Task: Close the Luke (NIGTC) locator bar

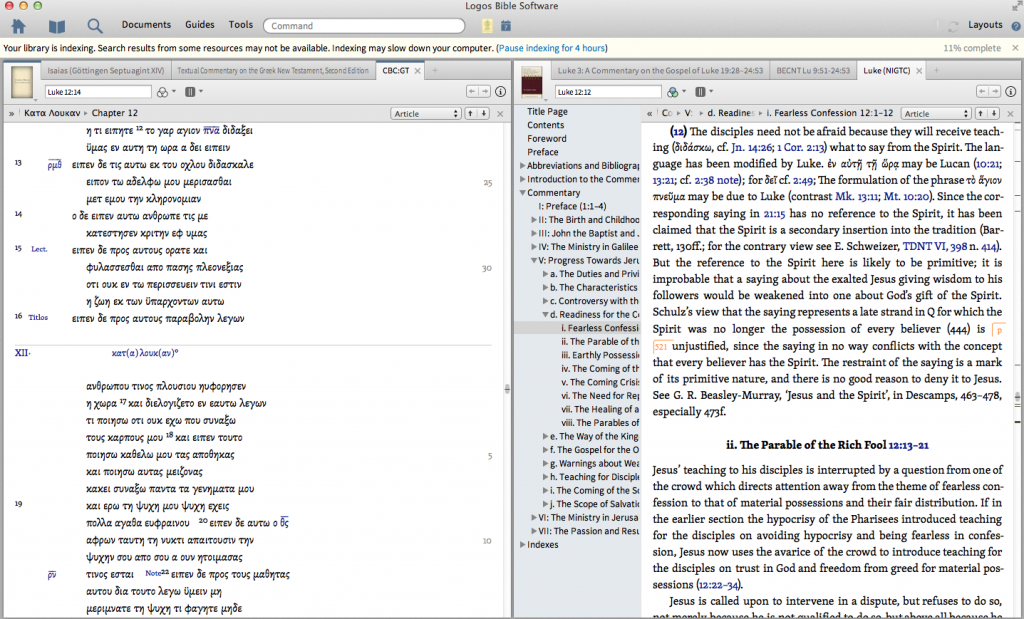Action: (x=1010, y=114)
